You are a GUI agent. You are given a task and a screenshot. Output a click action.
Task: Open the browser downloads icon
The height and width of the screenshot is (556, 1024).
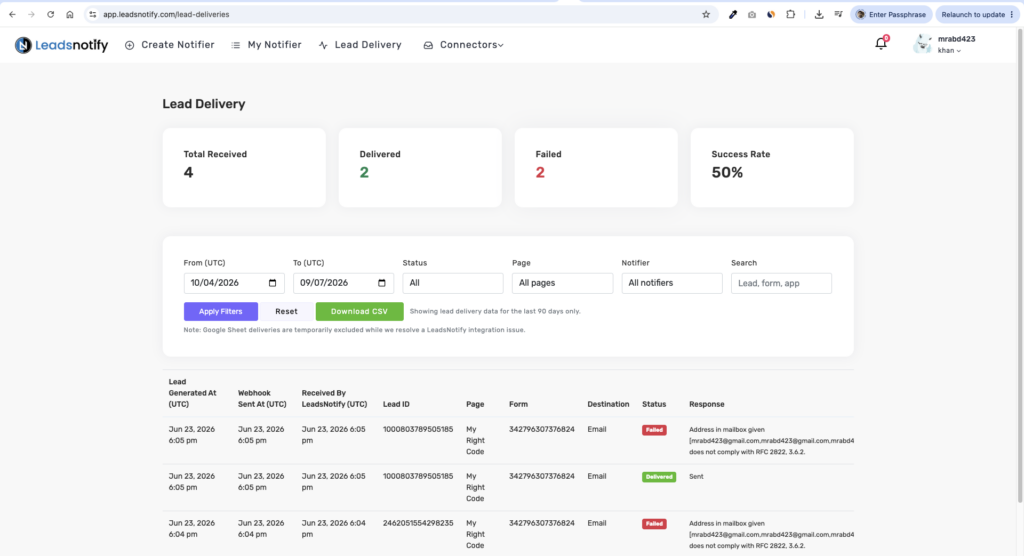819,14
